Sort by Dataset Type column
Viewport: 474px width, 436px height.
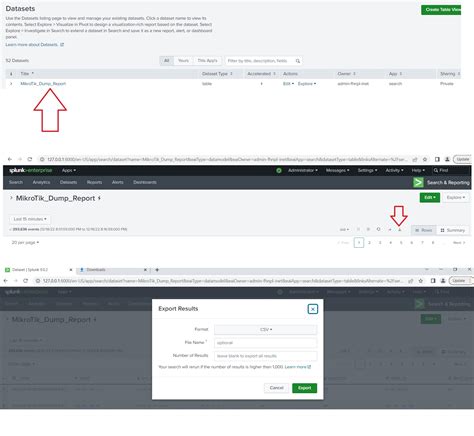click(217, 74)
